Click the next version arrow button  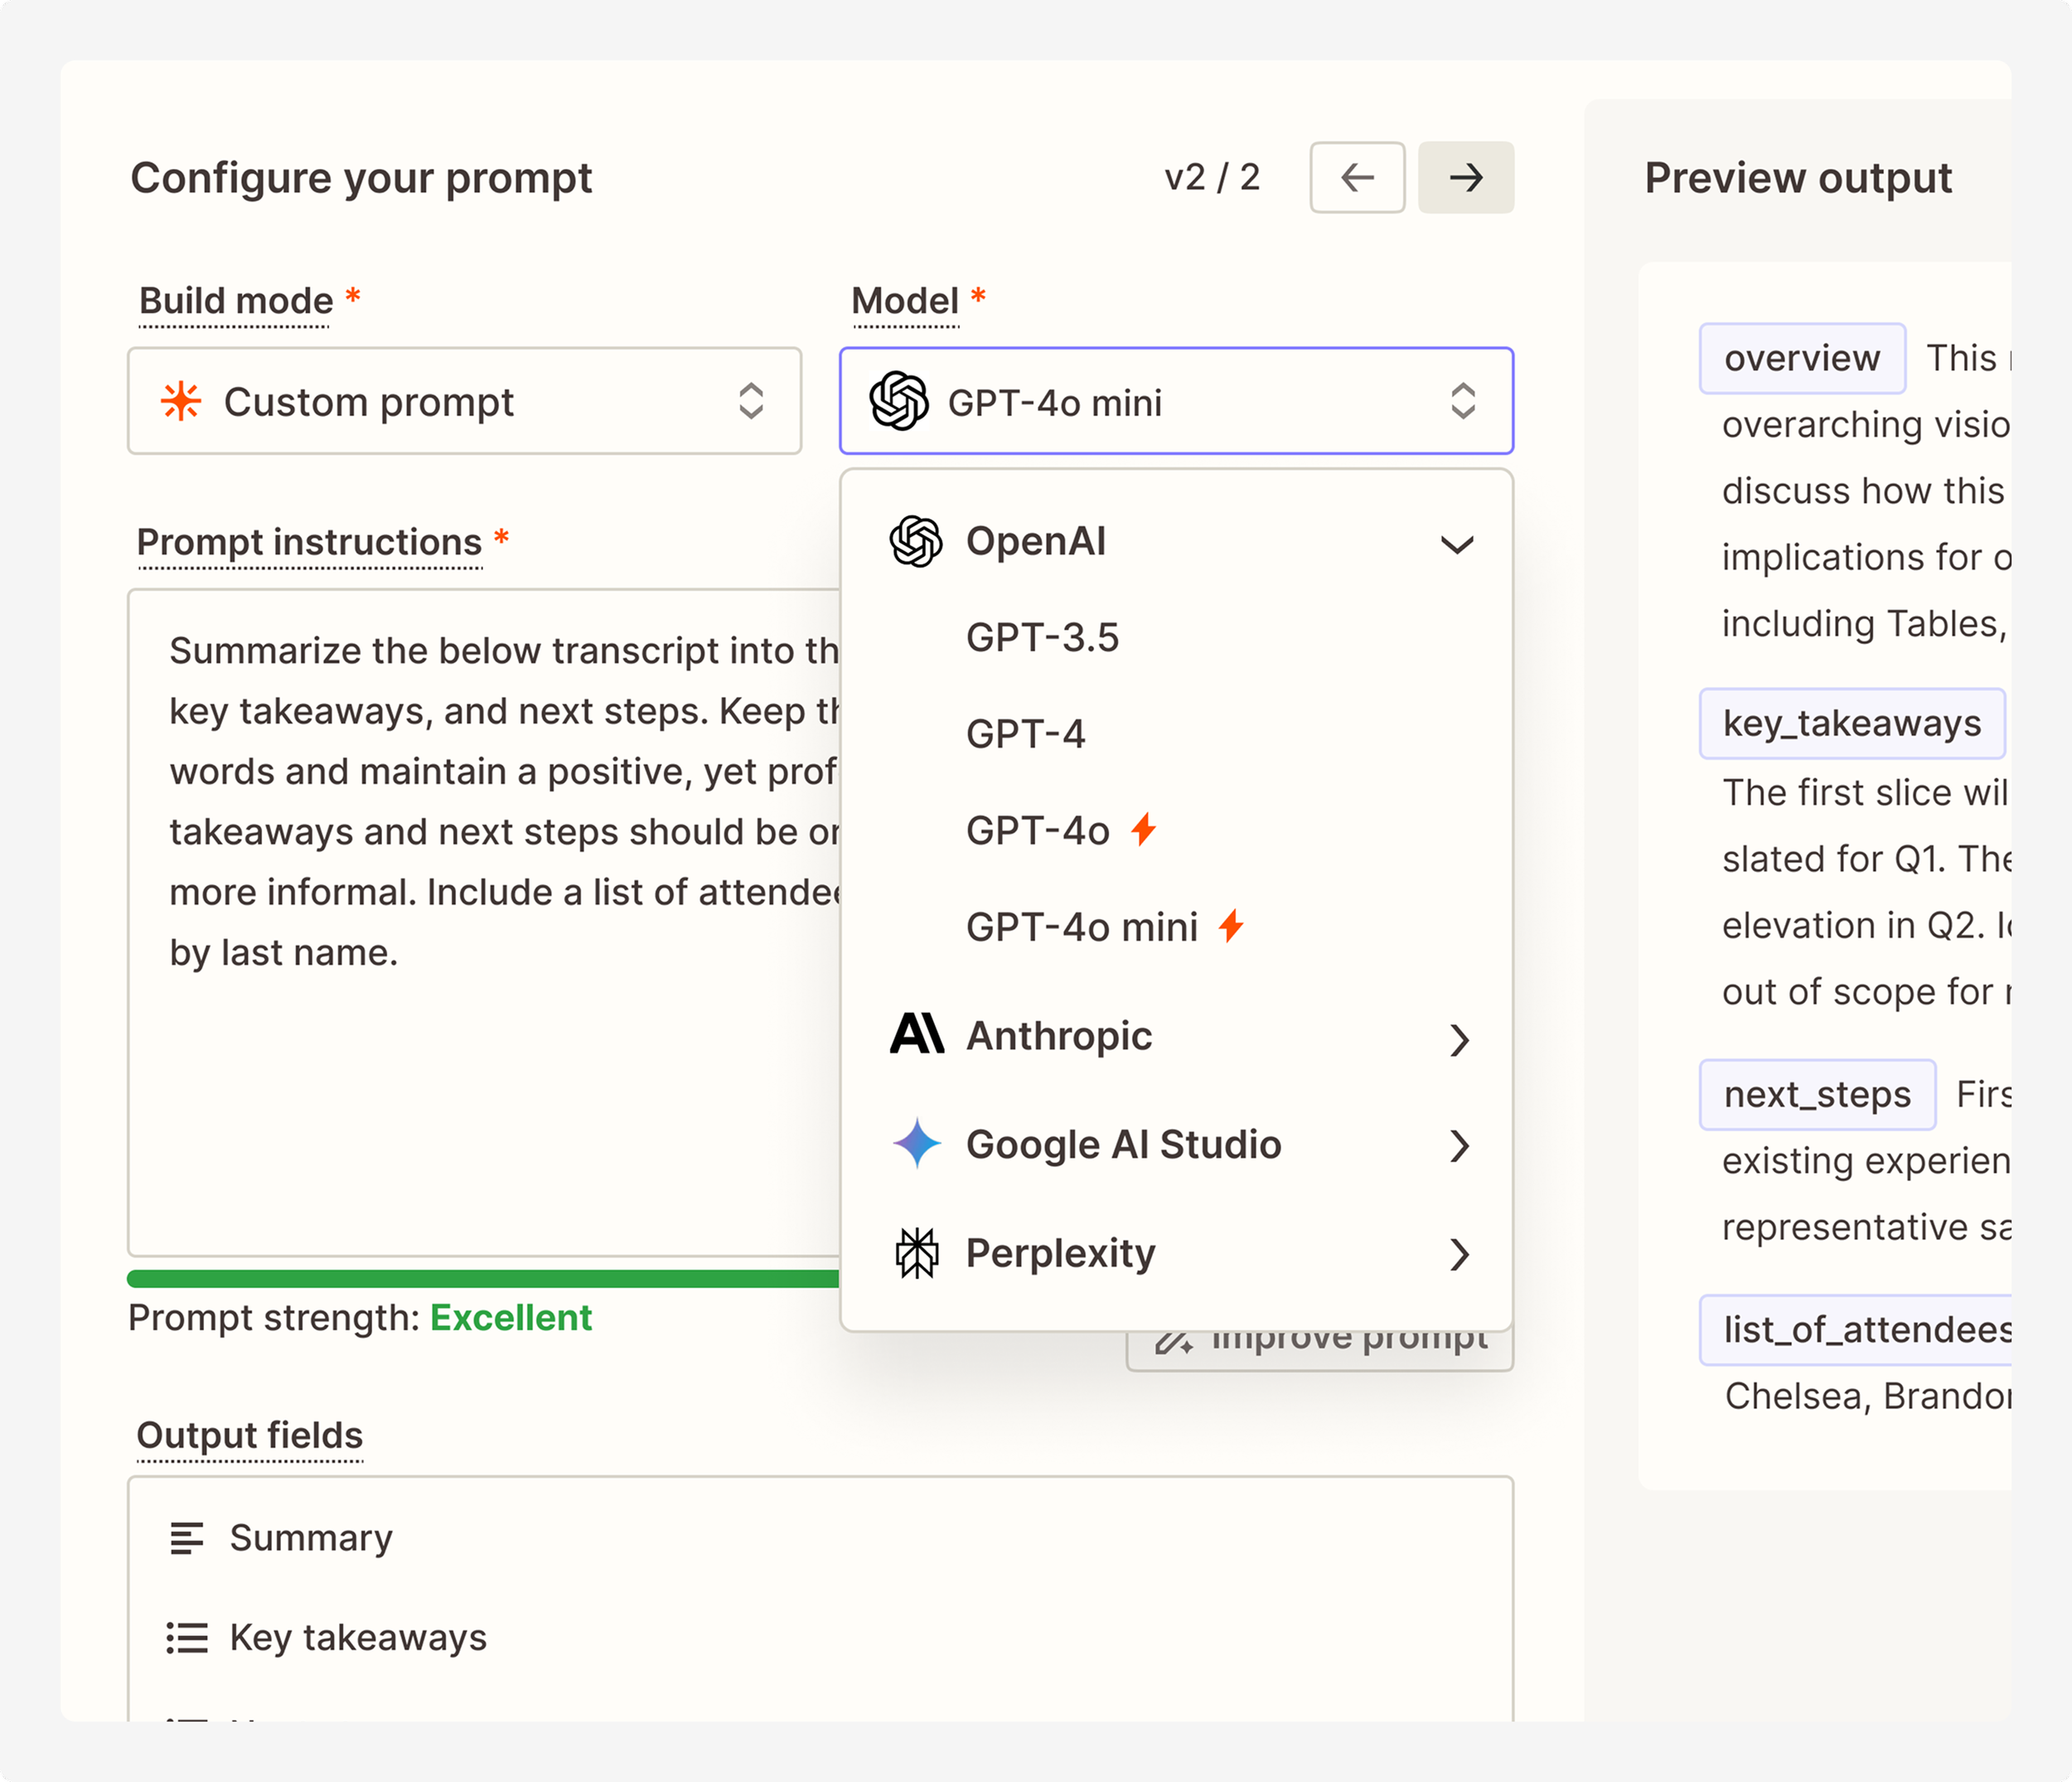coord(1465,177)
